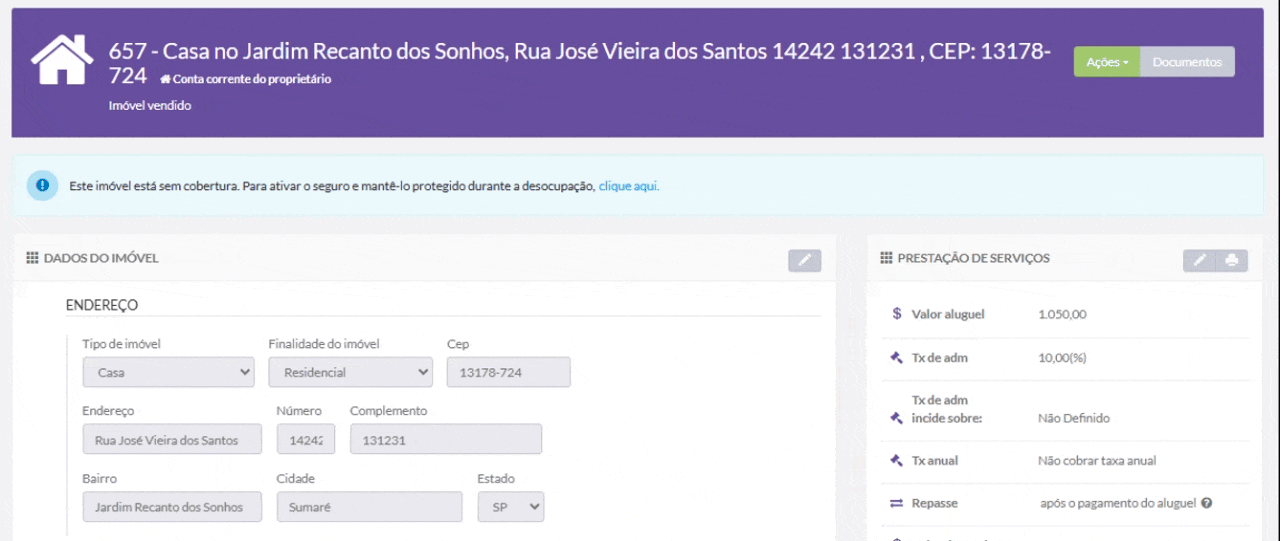The height and width of the screenshot is (541, 1280).
Task: Print Prestação de Serviços via printer icon
Action: pyautogui.click(x=1232, y=260)
